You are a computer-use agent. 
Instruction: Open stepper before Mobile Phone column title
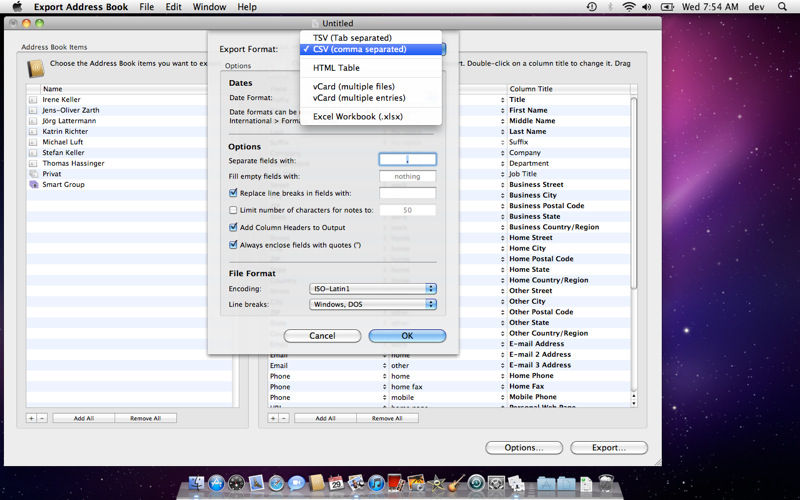point(503,397)
